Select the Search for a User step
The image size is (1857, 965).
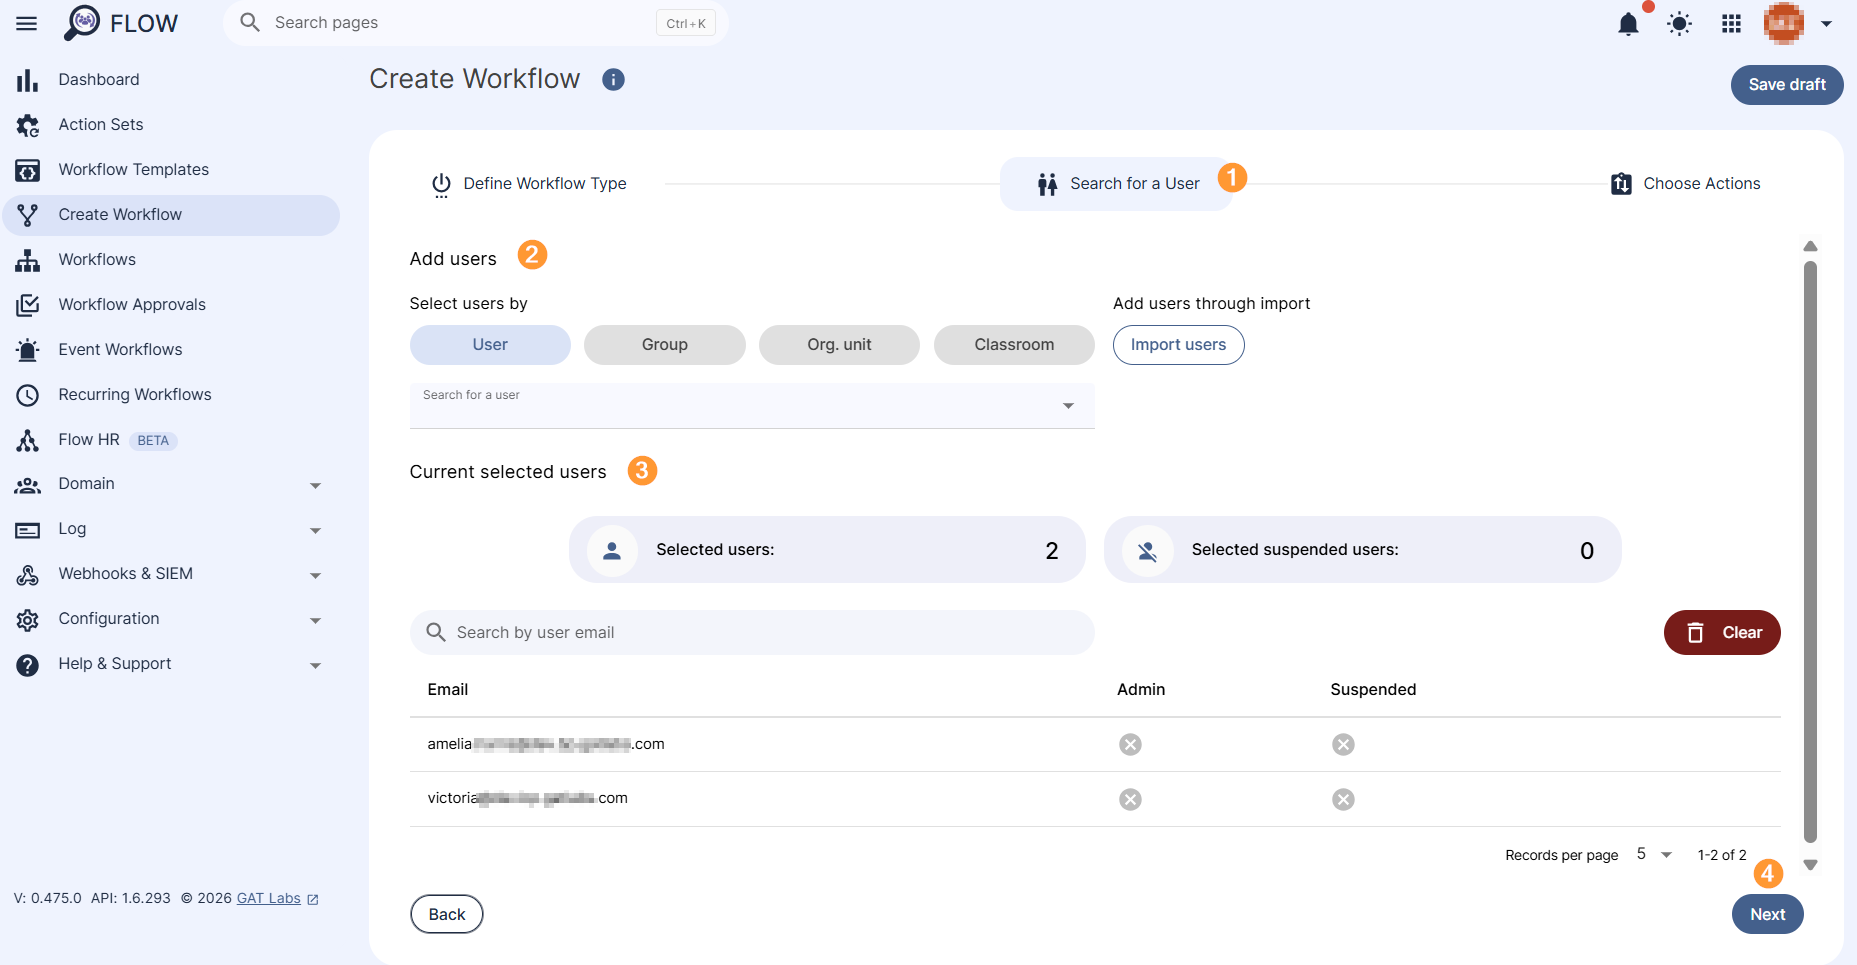tap(1117, 184)
